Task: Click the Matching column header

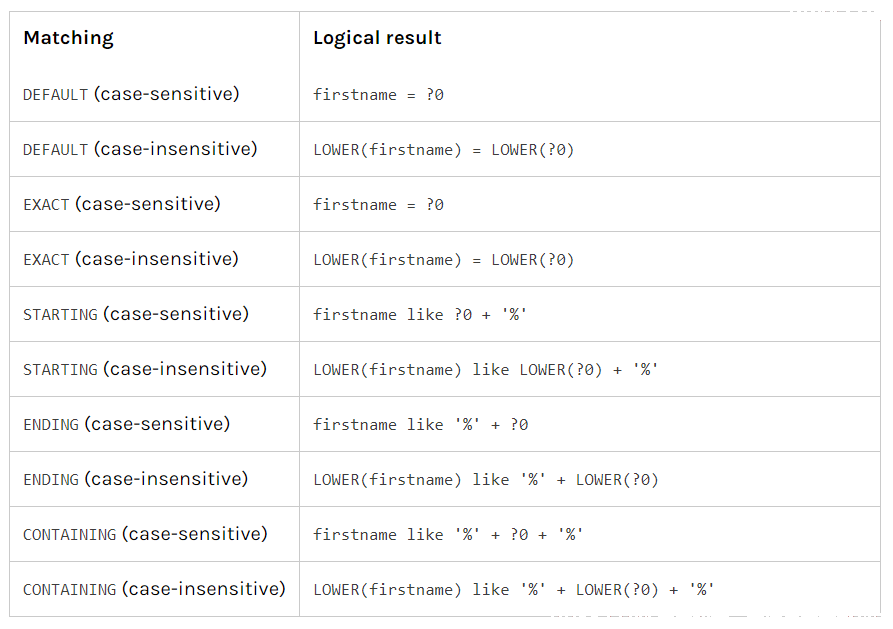Action: [x=68, y=38]
